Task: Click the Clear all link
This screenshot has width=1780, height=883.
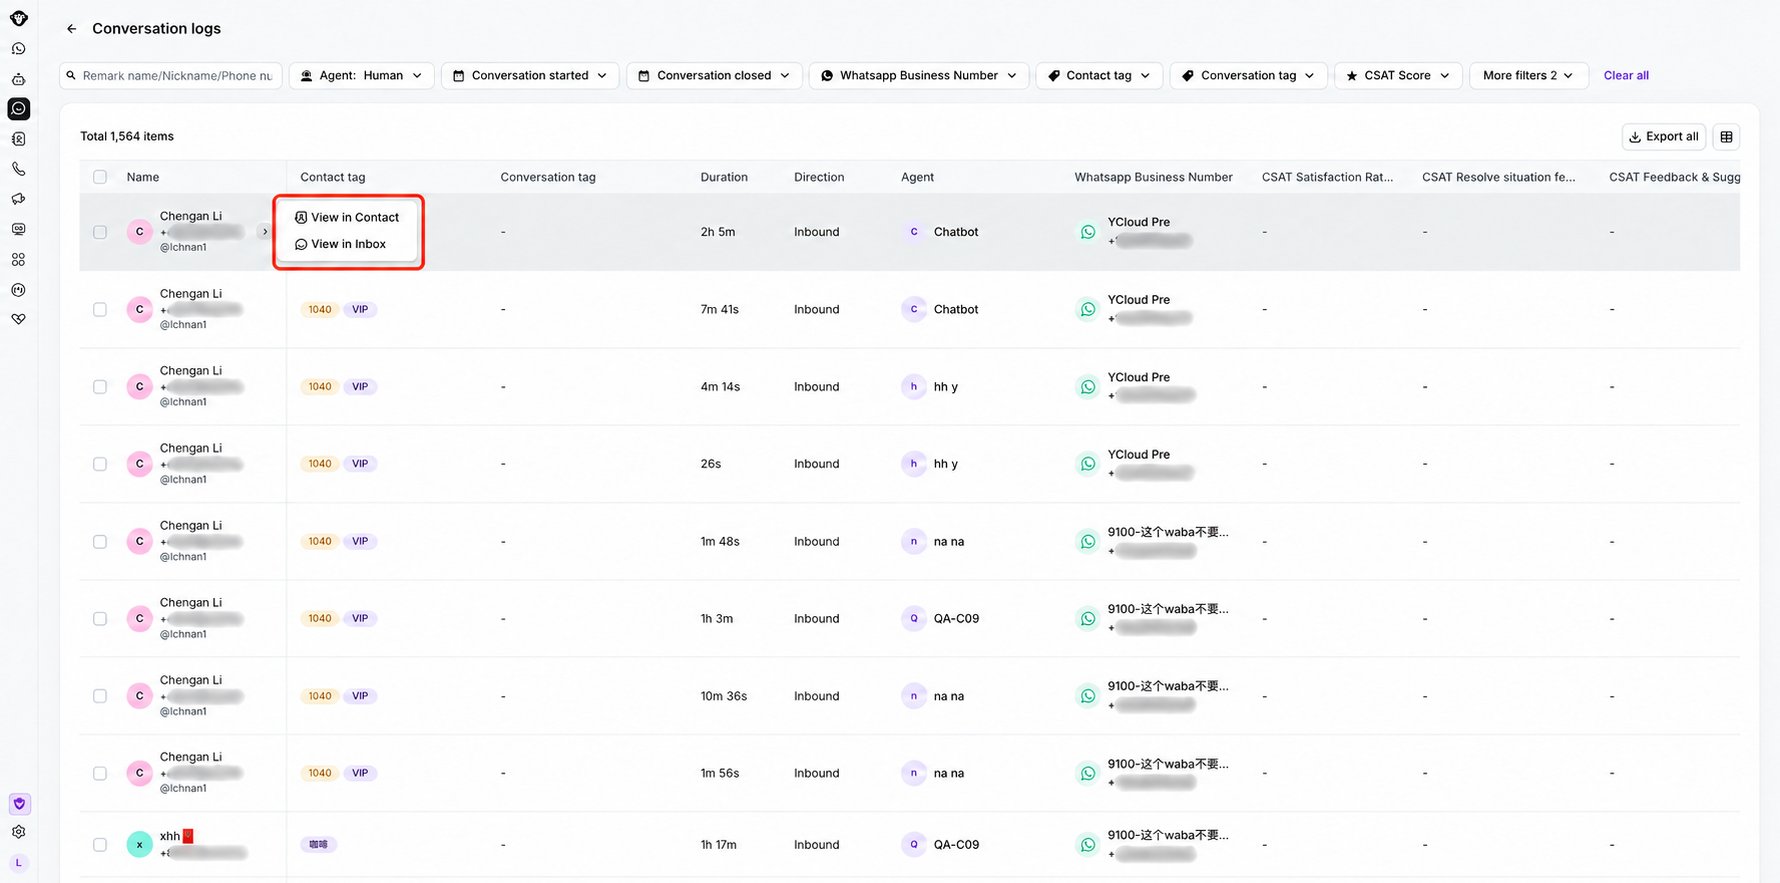Action: (x=1626, y=76)
